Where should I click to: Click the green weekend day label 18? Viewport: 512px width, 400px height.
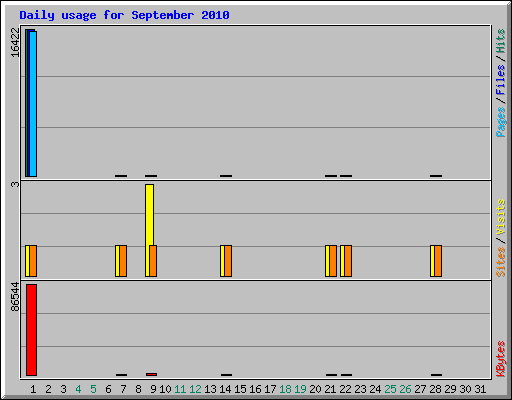click(x=285, y=389)
